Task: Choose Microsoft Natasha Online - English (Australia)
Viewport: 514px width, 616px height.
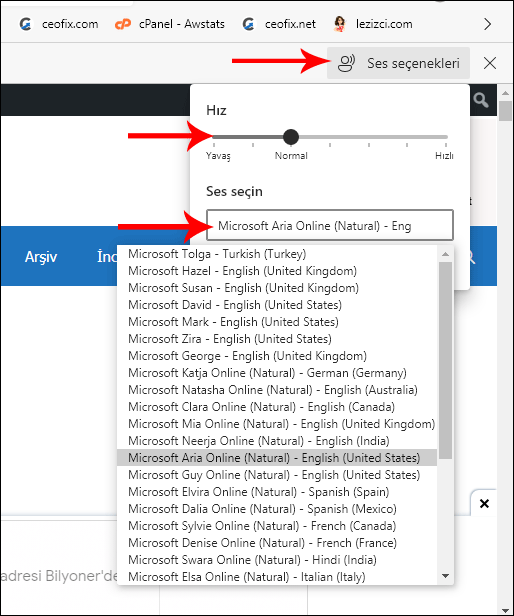Action: (277, 390)
